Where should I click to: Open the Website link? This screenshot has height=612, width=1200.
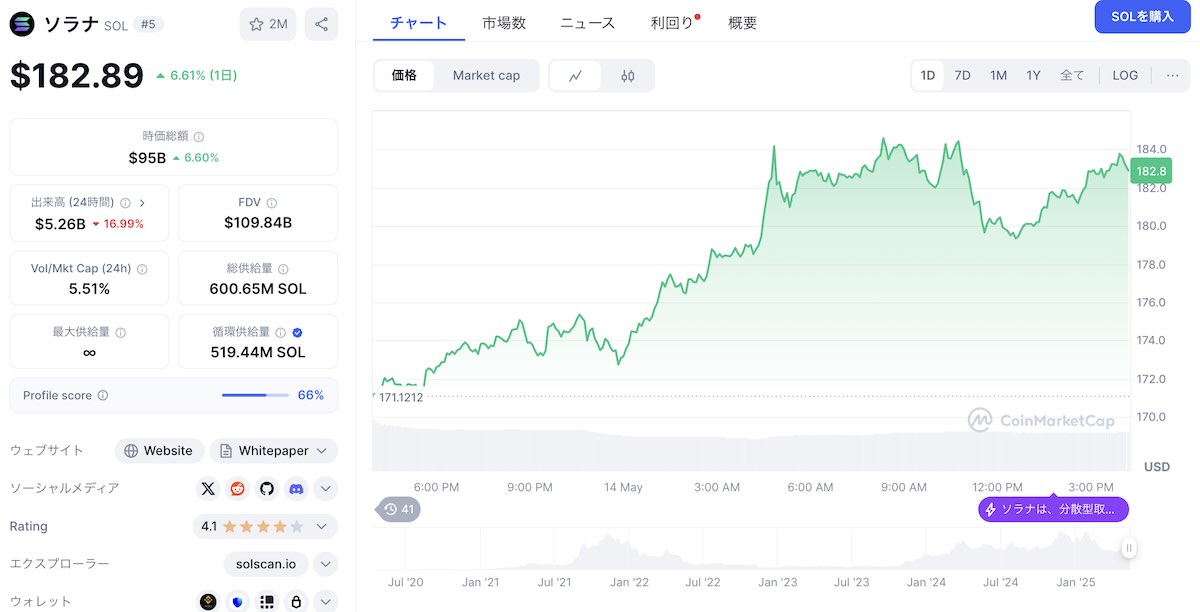(x=159, y=451)
